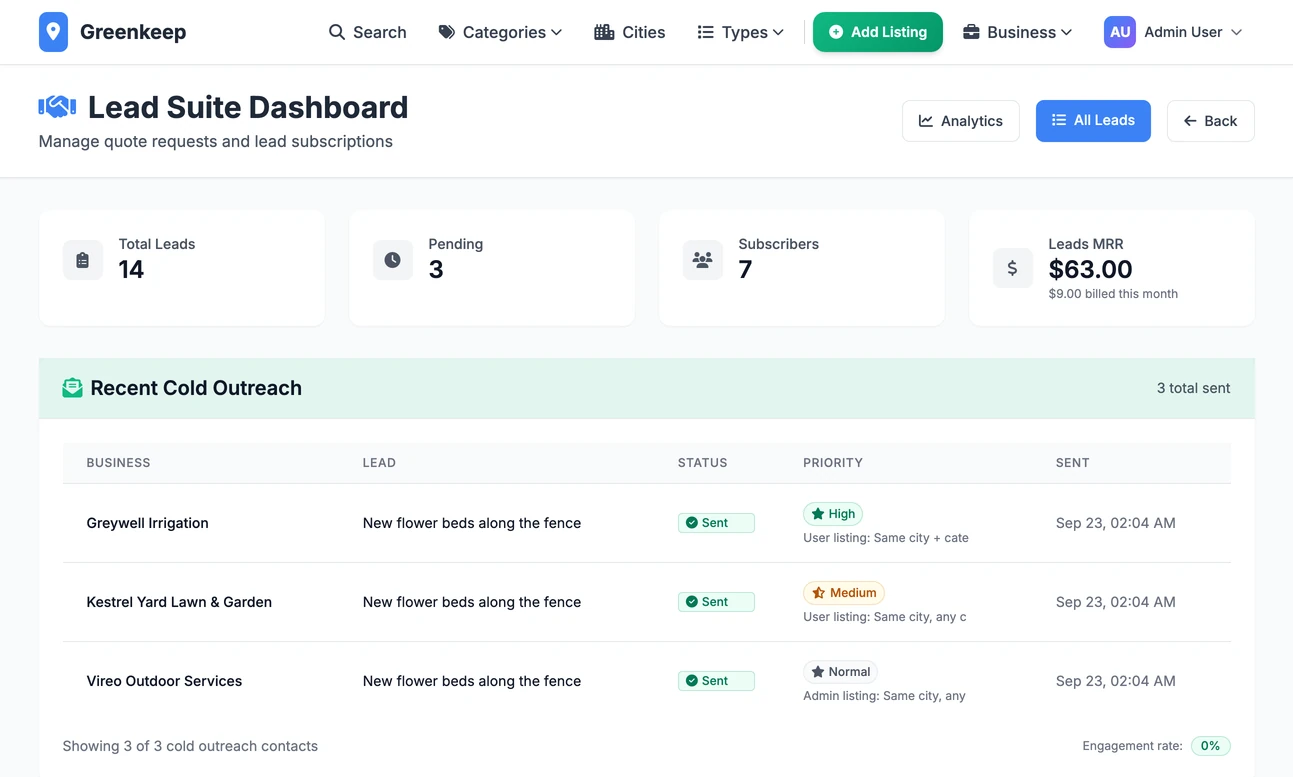Select the Kestrel Yard Lawn & Garden name
Screen dimensions: 1293x777
coord(179,602)
